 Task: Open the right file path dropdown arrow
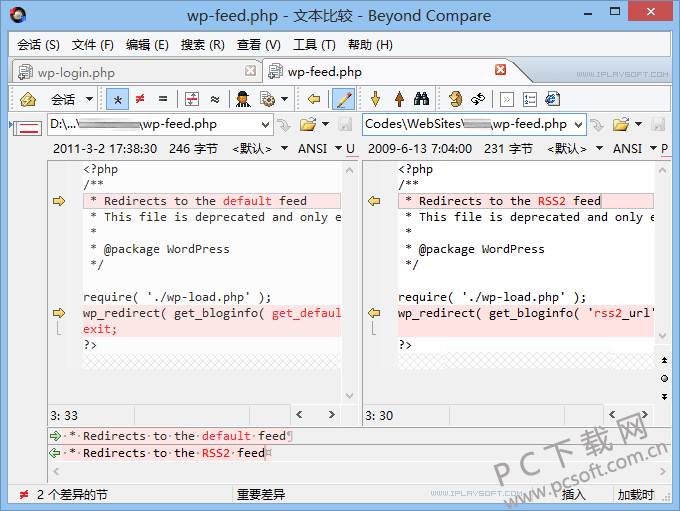tap(579, 125)
